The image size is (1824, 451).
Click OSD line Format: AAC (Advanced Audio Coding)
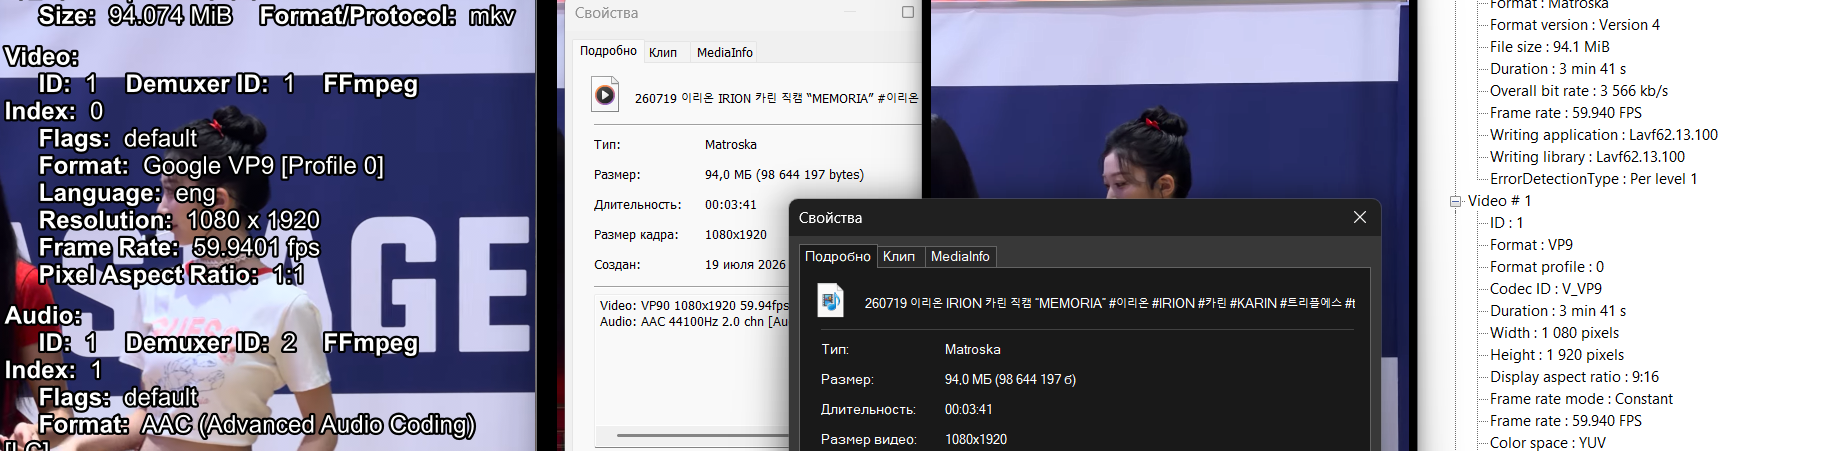pyautogui.click(x=257, y=425)
